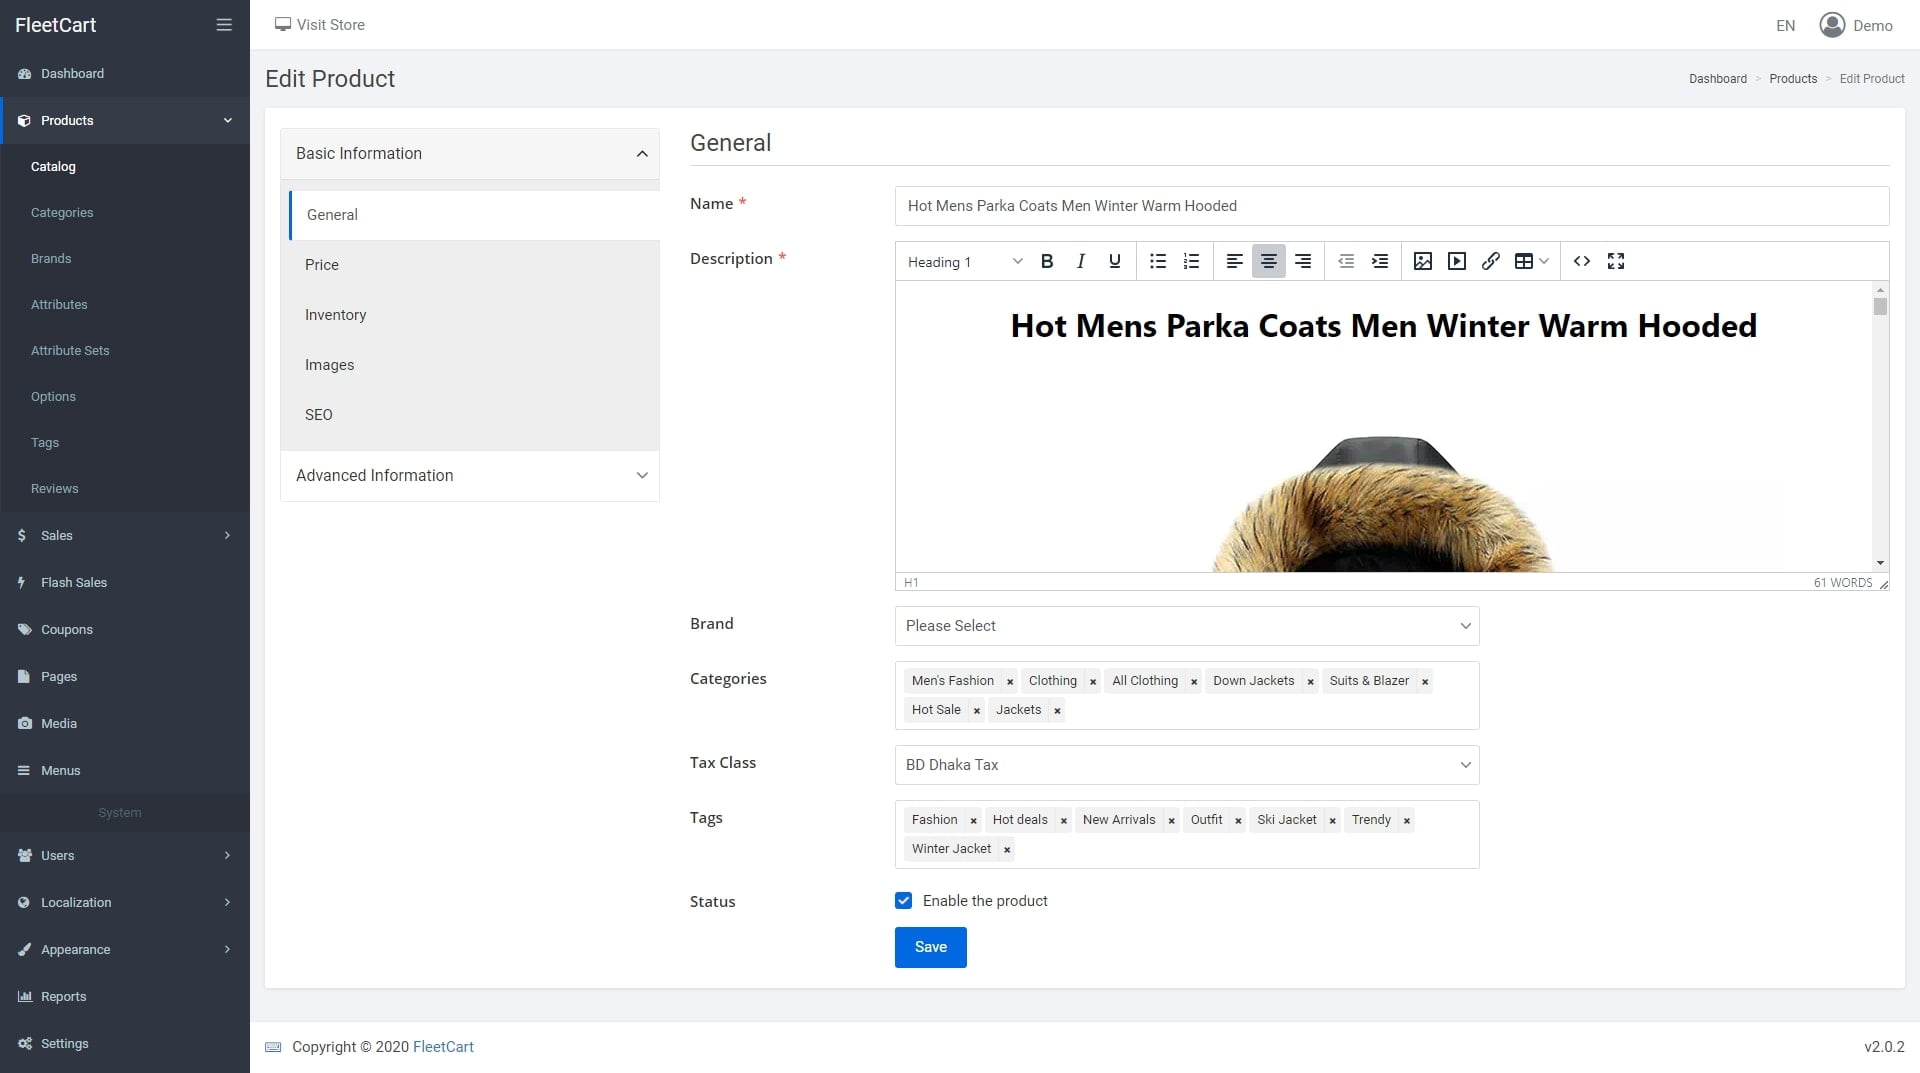Open the Brand dropdown
1920x1073 pixels.
point(1186,626)
